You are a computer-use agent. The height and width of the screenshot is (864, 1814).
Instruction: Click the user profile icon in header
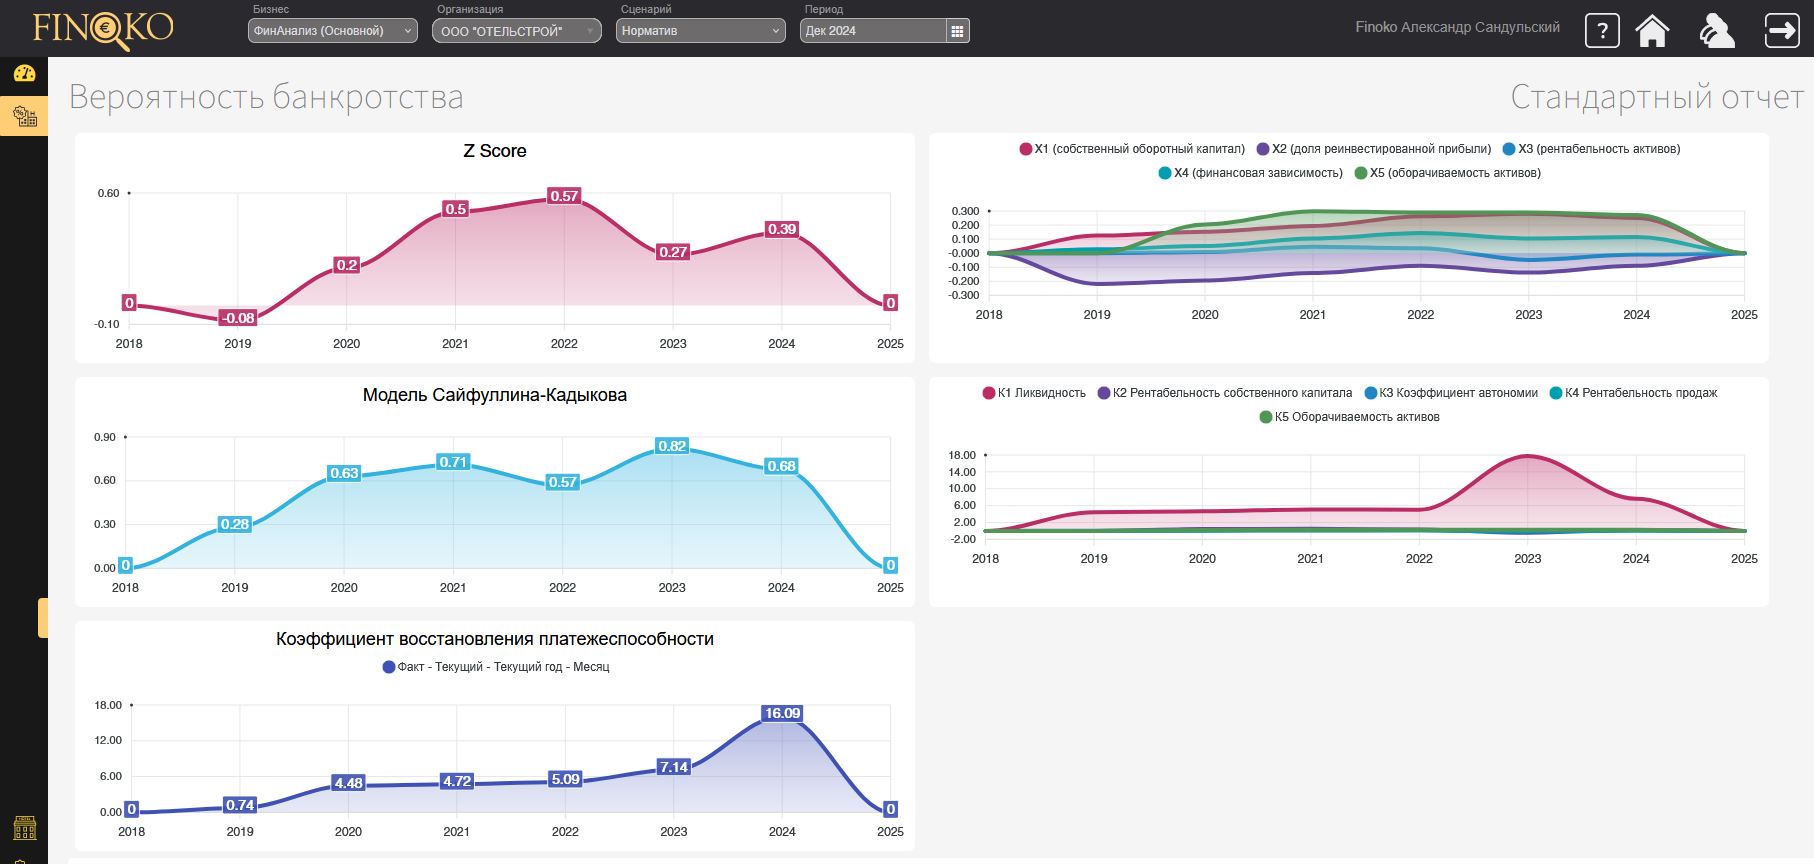click(1716, 30)
